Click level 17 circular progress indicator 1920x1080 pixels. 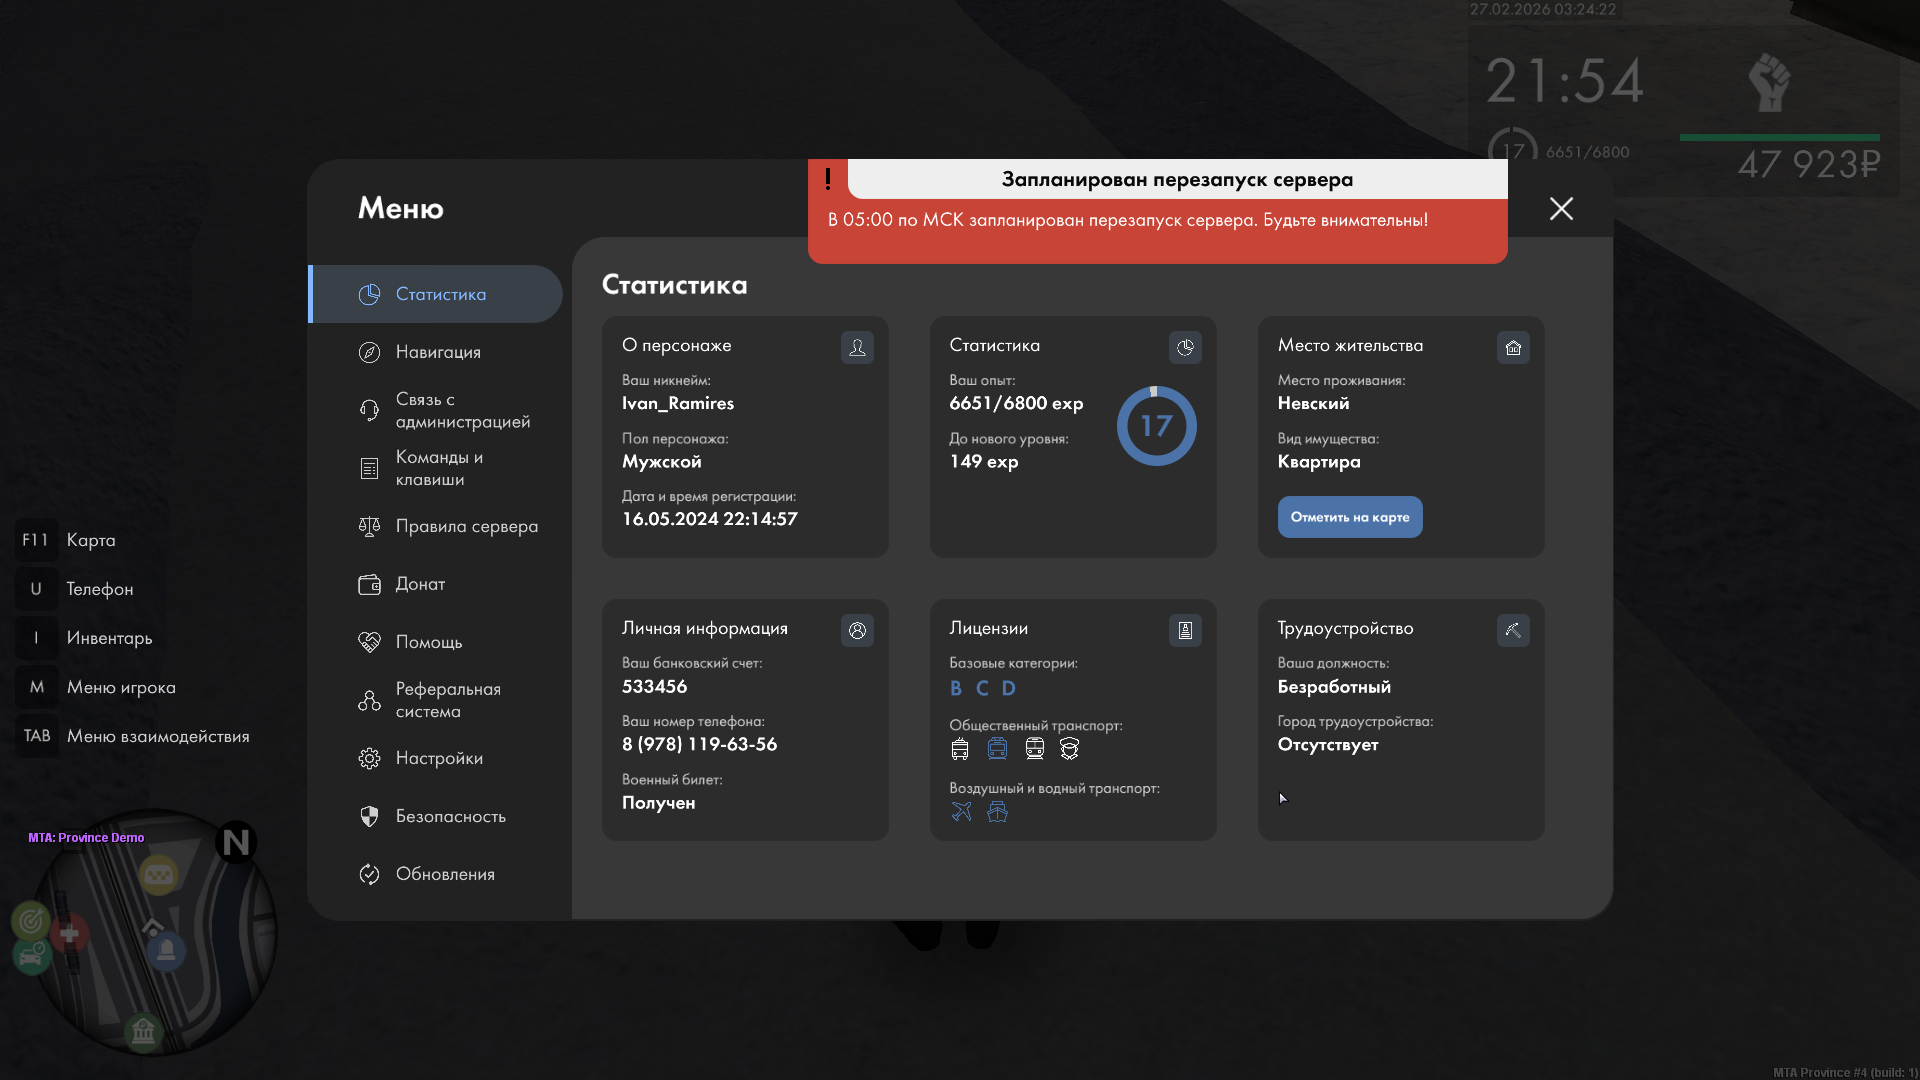coord(1156,426)
